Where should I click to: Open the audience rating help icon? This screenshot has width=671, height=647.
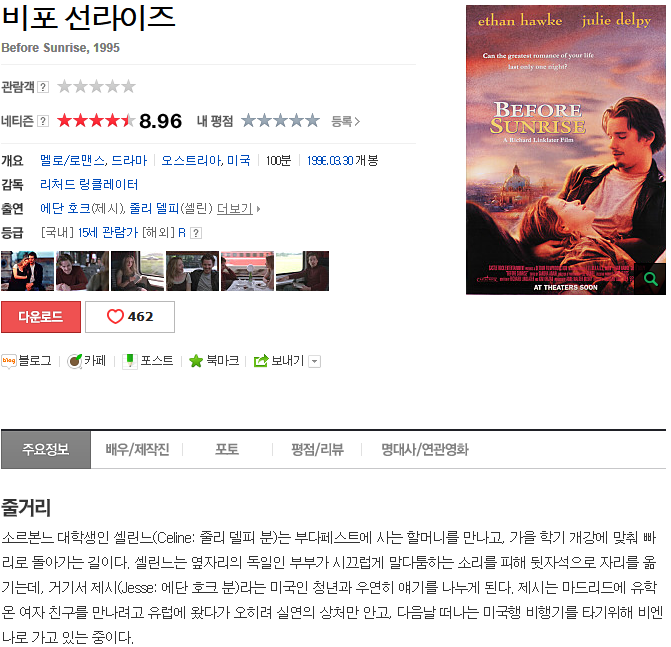(x=43, y=87)
